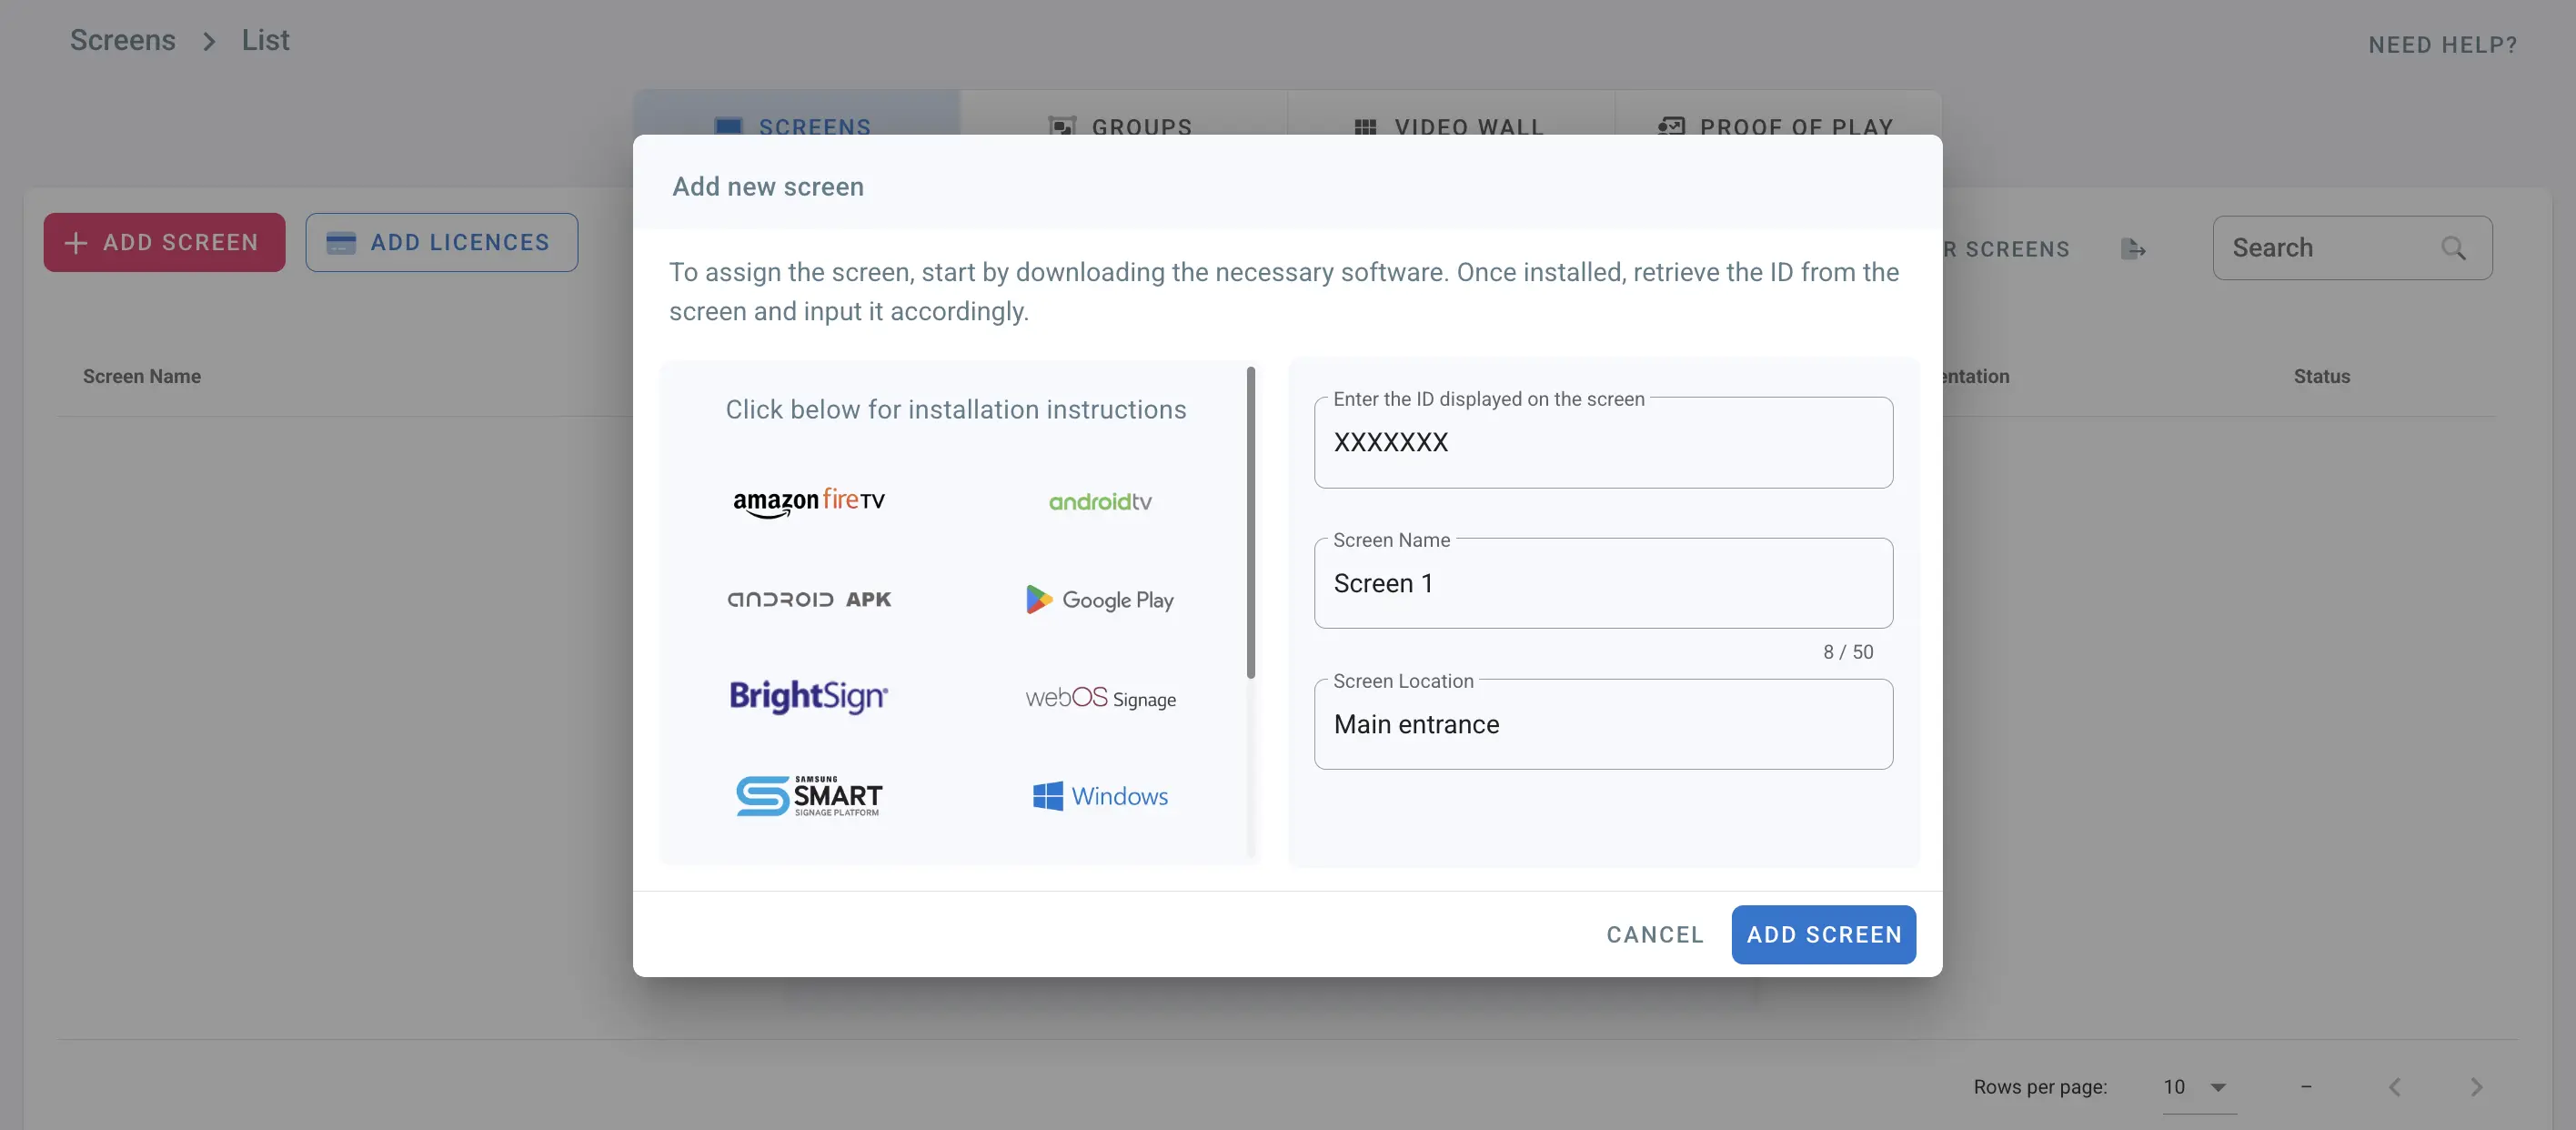
Task: Go to the previous table page
Action: coord(2394,1087)
